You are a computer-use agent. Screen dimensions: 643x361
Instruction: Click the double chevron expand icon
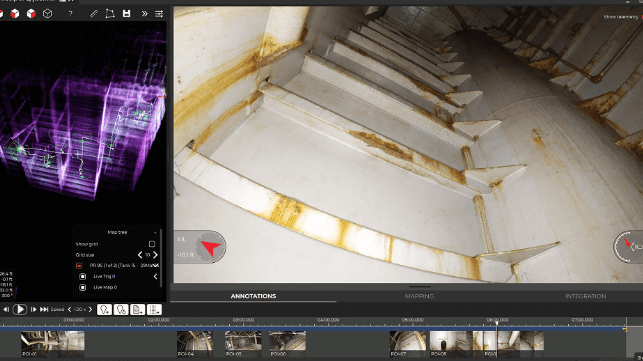click(144, 14)
